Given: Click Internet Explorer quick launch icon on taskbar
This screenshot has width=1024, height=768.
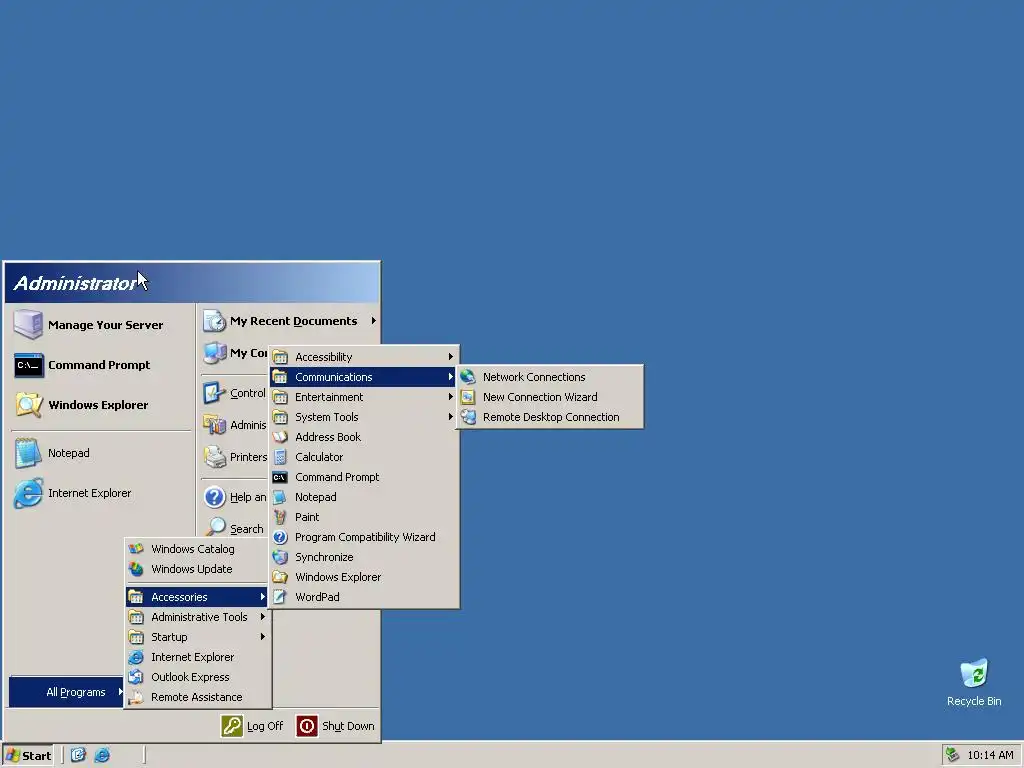Looking at the screenshot, I should click(x=102, y=756).
